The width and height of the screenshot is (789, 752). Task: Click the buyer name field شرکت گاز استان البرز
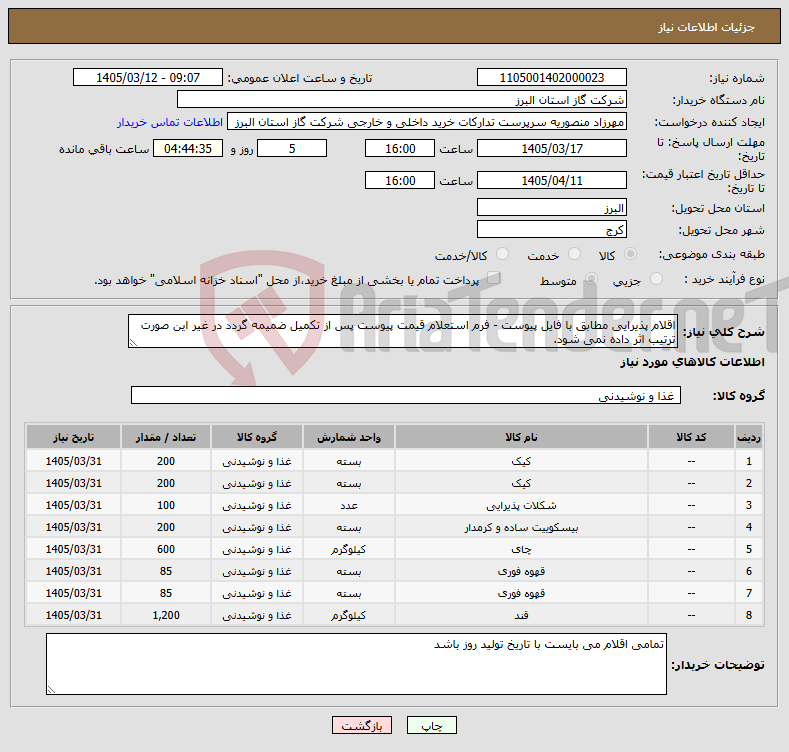pos(402,100)
